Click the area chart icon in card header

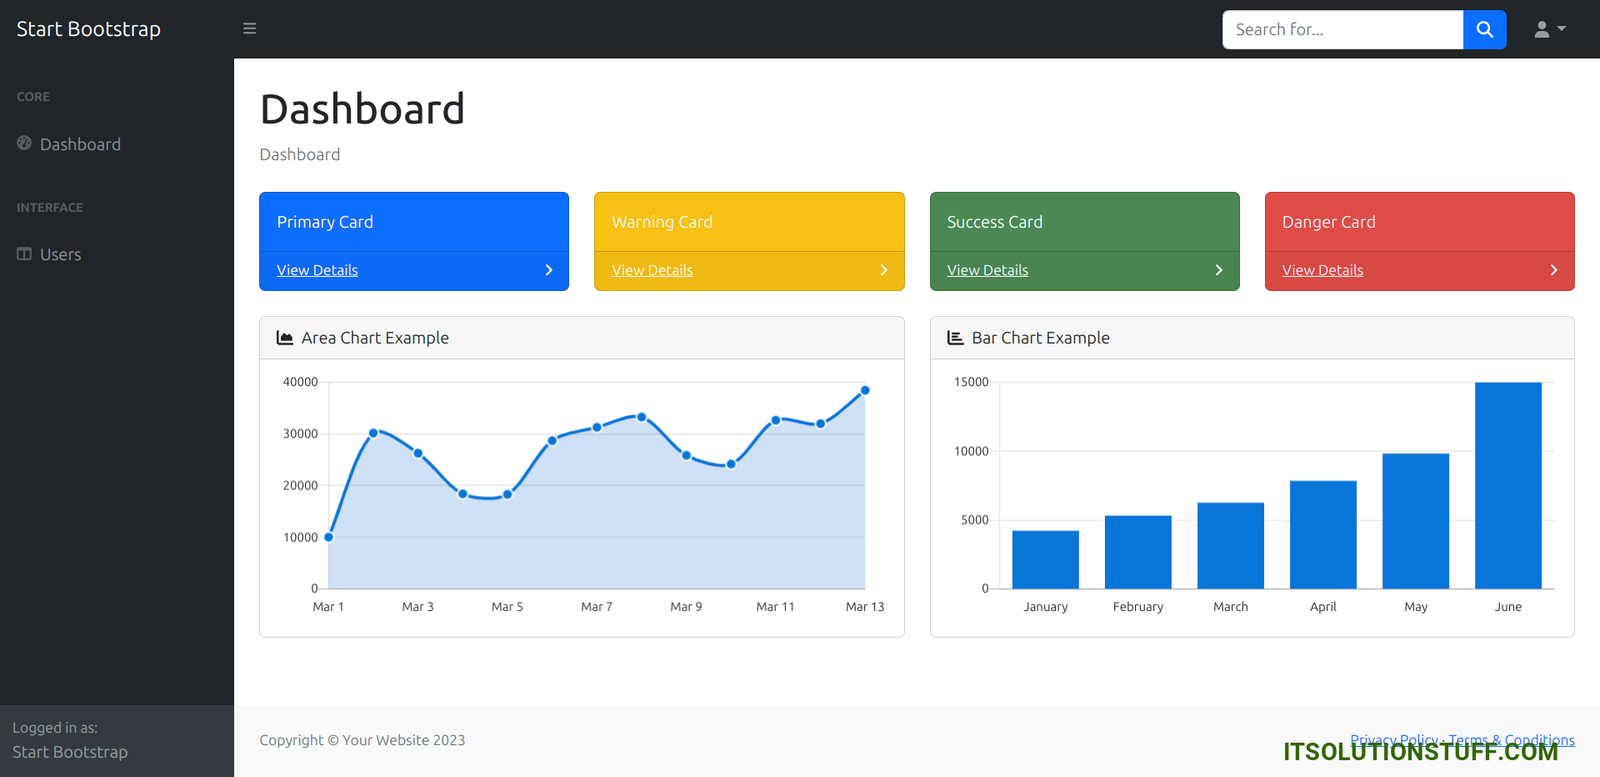[x=285, y=338]
